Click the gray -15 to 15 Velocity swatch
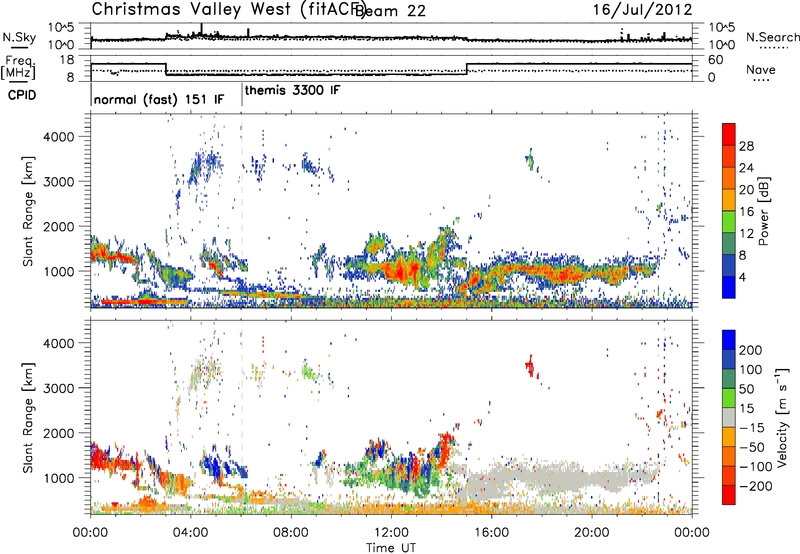800x554 pixels. (729, 418)
